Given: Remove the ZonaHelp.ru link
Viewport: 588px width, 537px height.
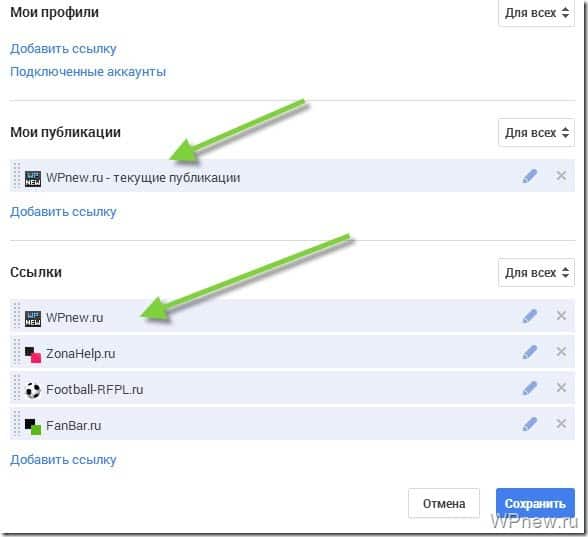Looking at the screenshot, I should (x=561, y=352).
